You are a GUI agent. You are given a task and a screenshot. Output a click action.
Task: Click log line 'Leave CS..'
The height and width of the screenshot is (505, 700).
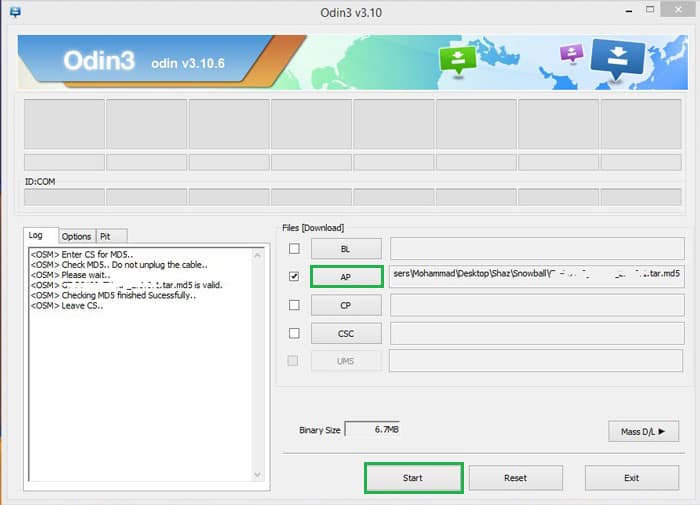click(67, 306)
